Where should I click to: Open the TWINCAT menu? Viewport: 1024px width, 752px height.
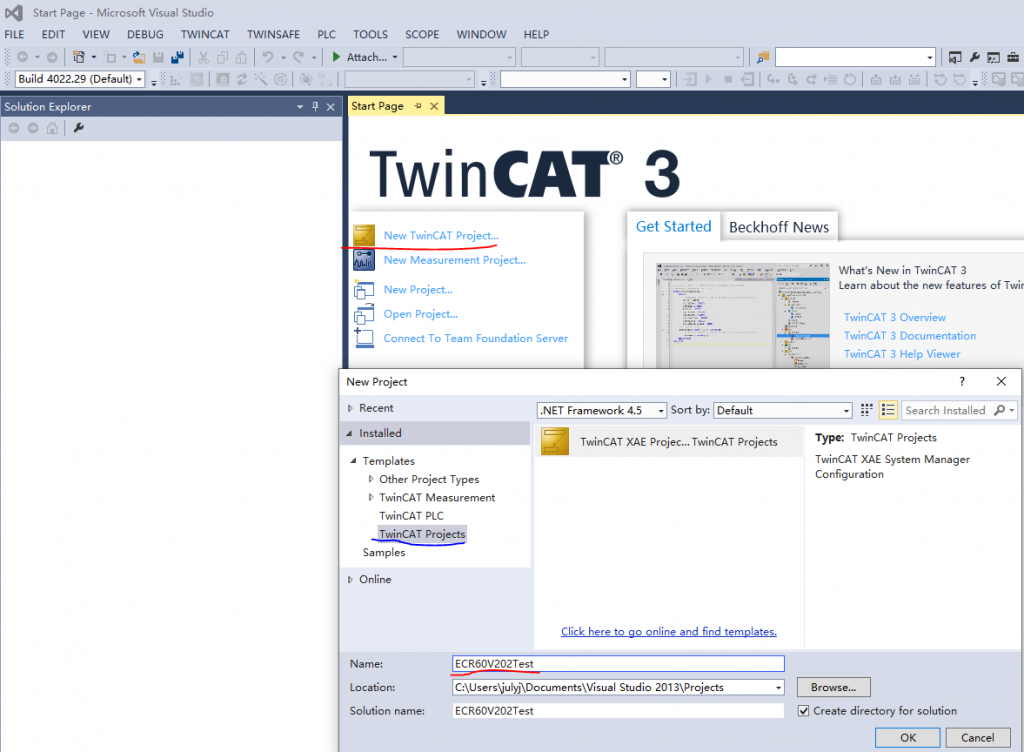click(x=205, y=35)
